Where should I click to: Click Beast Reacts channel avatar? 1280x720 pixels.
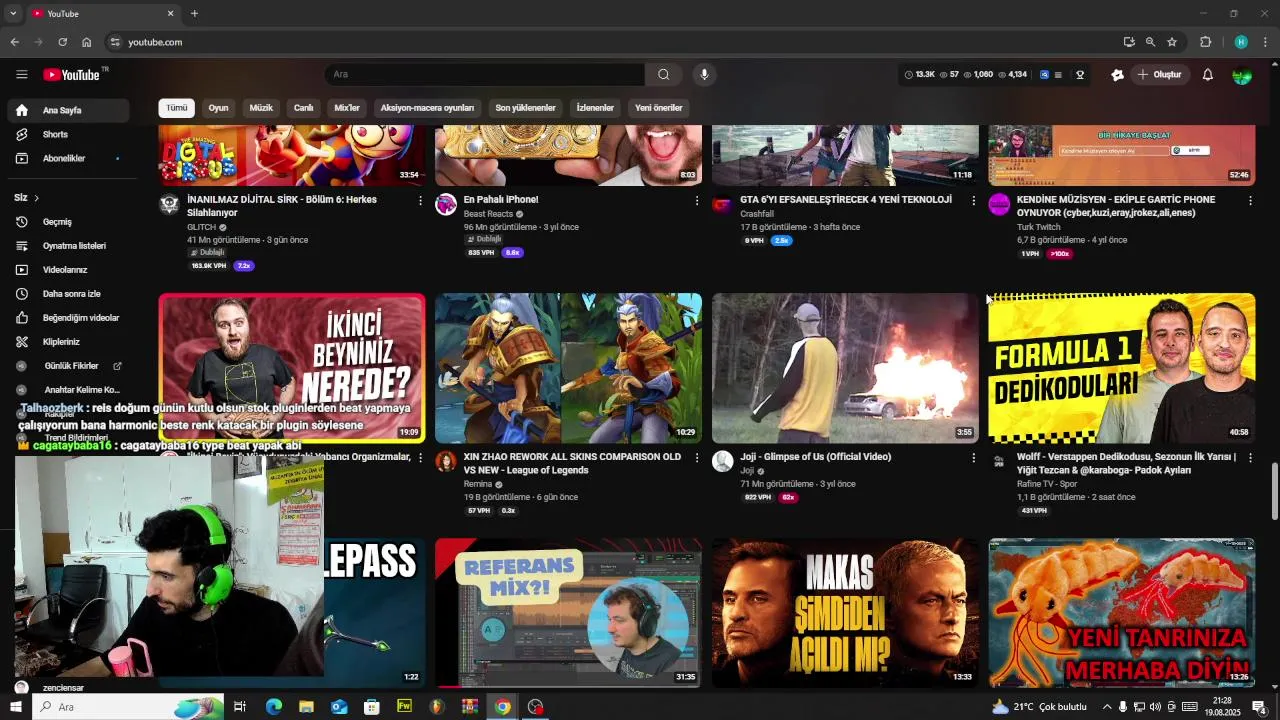coord(446,205)
